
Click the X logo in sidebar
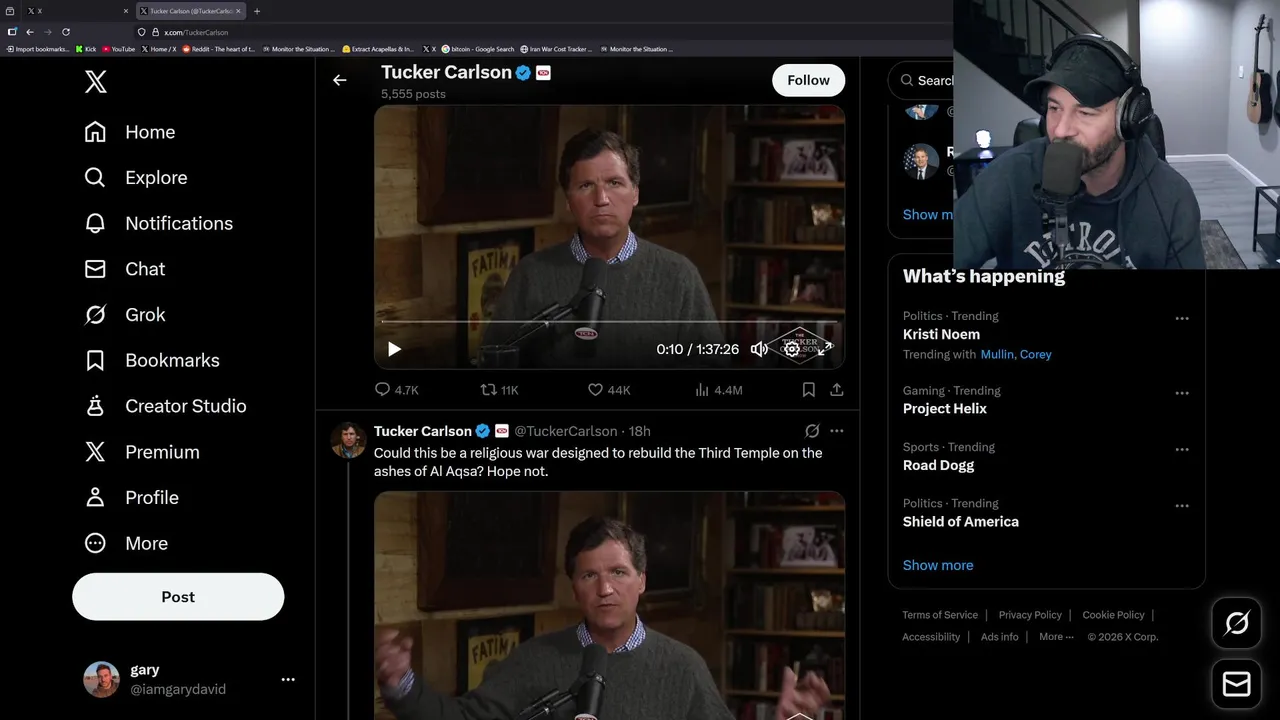click(x=96, y=82)
